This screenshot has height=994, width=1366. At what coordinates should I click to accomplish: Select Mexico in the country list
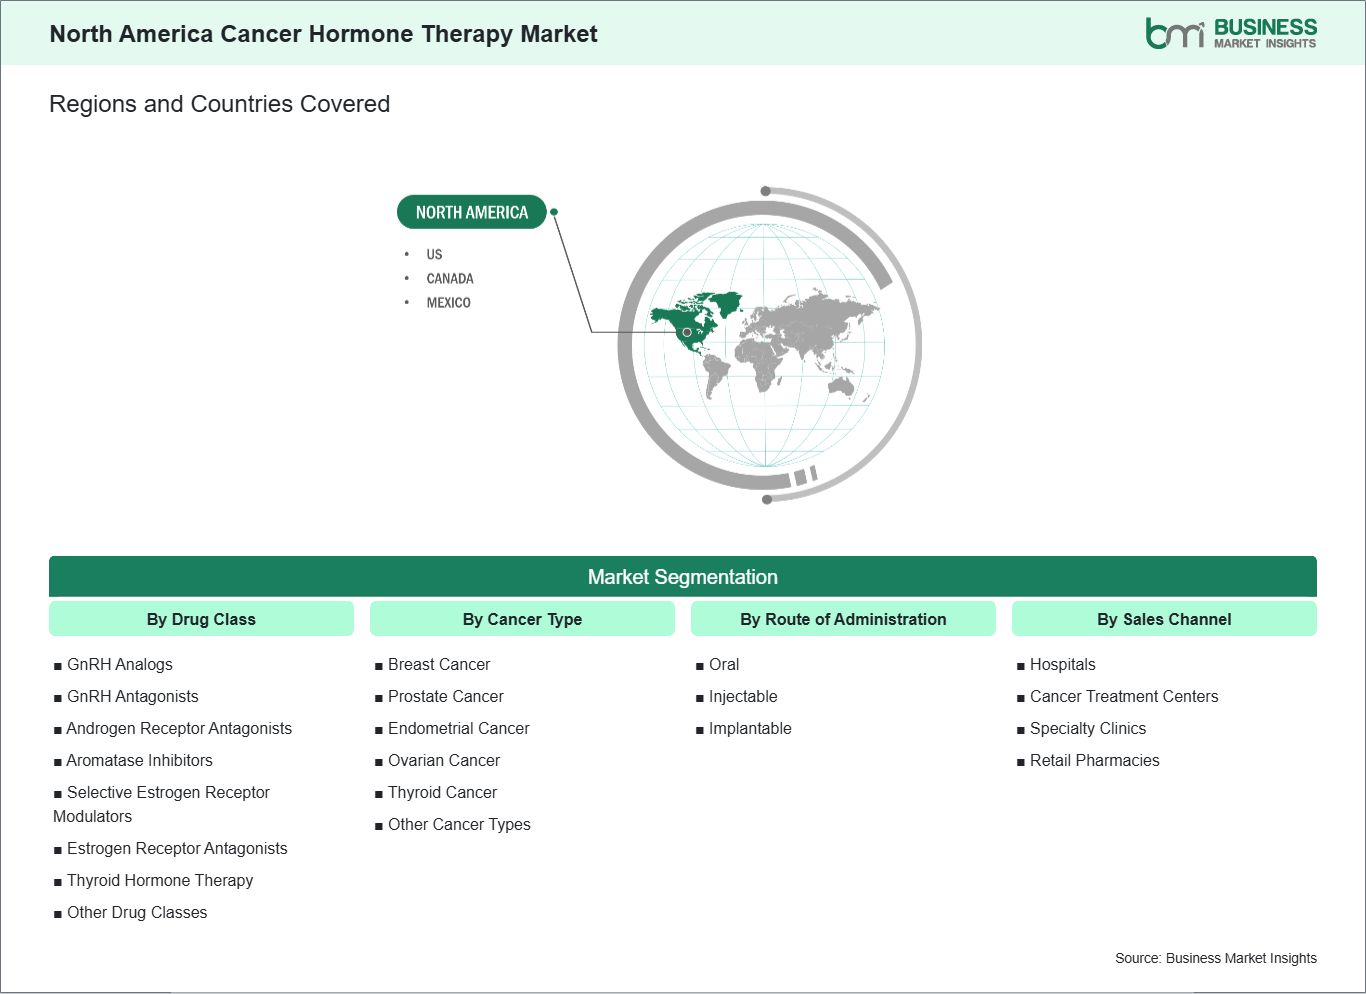[x=448, y=302]
